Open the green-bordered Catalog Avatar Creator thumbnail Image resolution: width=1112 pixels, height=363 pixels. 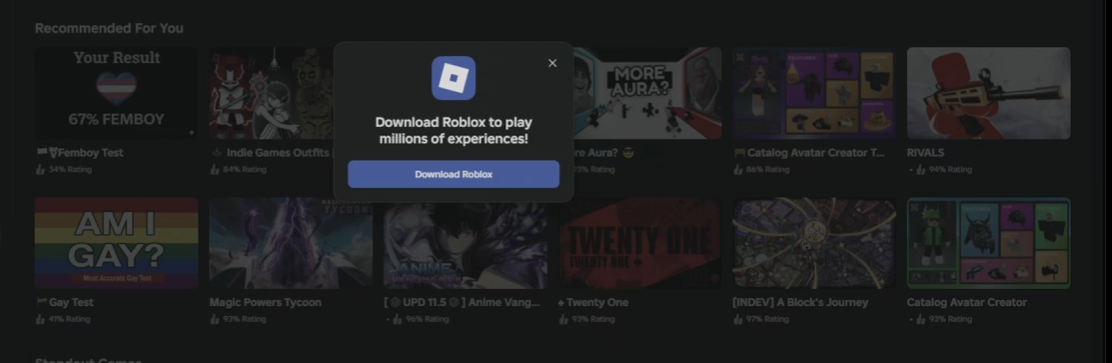(989, 243)
